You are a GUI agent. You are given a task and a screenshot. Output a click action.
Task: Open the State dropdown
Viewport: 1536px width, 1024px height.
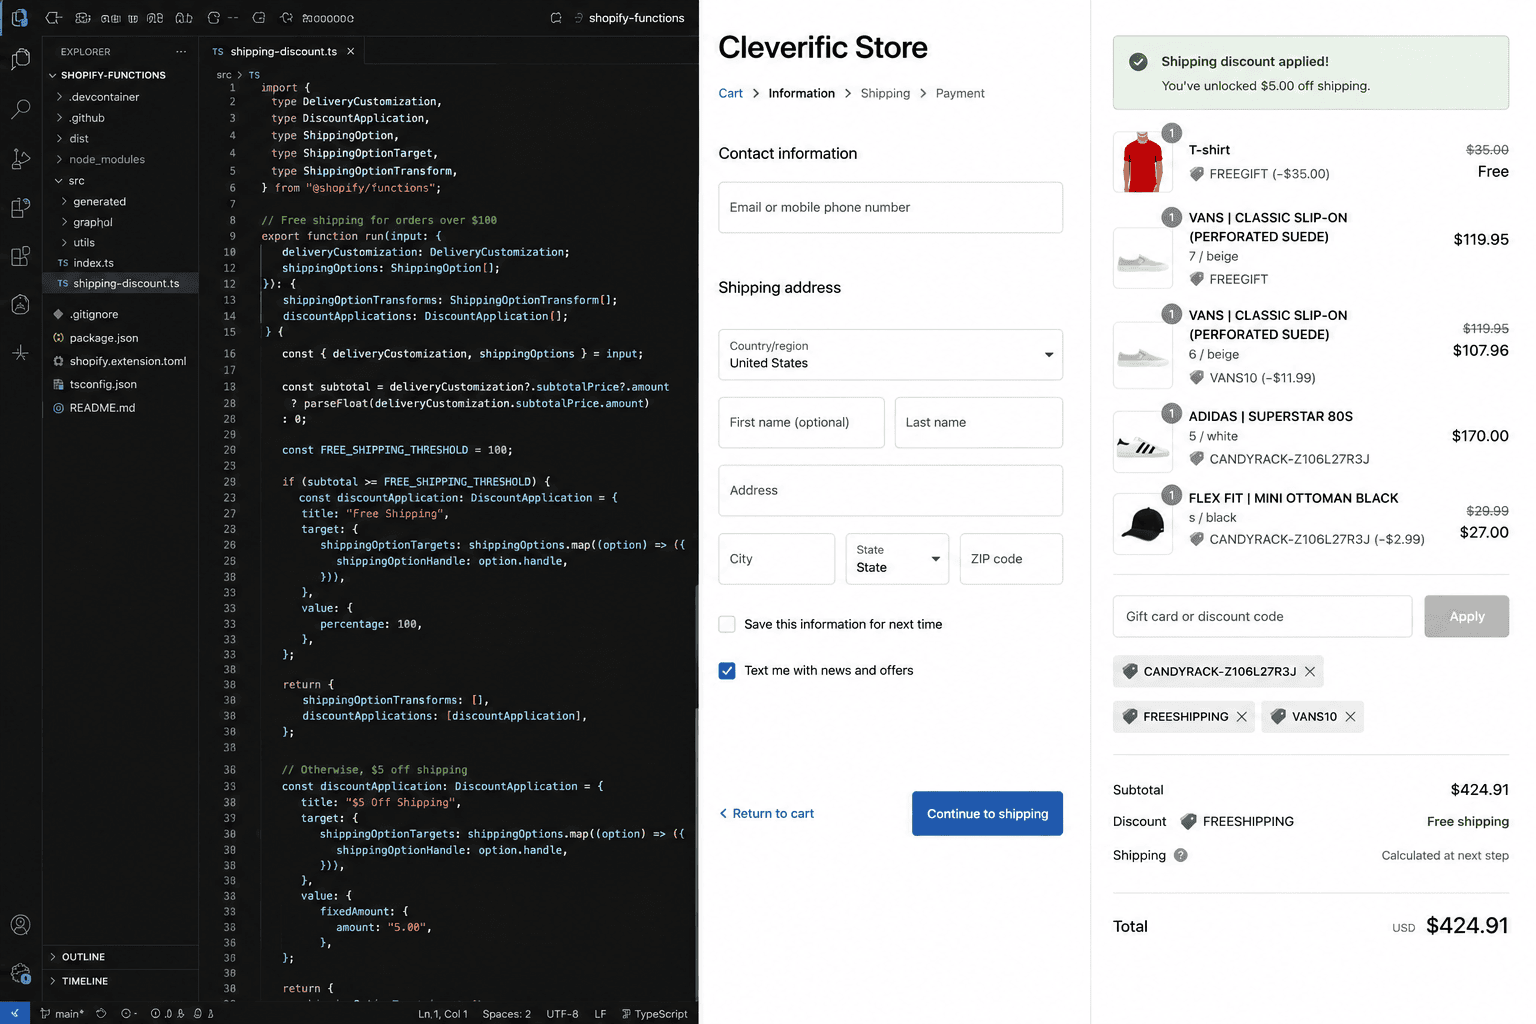897,558
